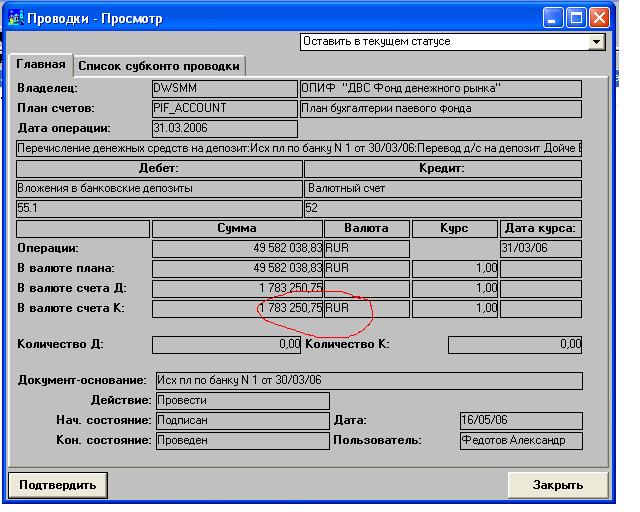The image size is (640, 512).
Task: Click the app icon in the title bar
Action: [x=16, y=18]
